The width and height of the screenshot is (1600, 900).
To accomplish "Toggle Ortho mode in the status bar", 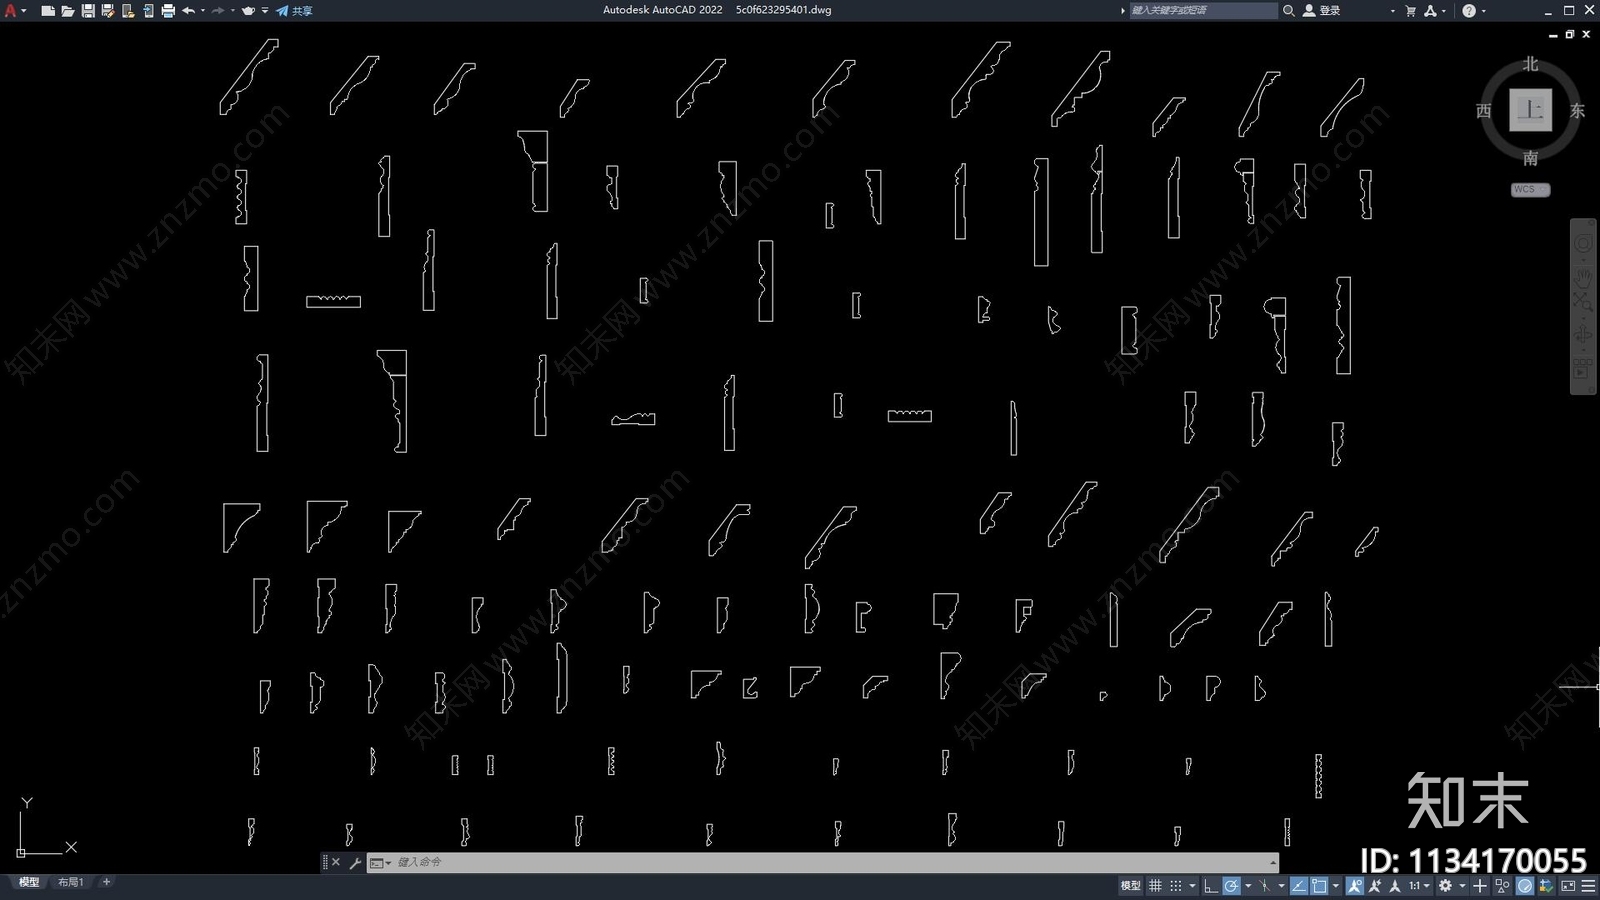I will (1210, 886).
